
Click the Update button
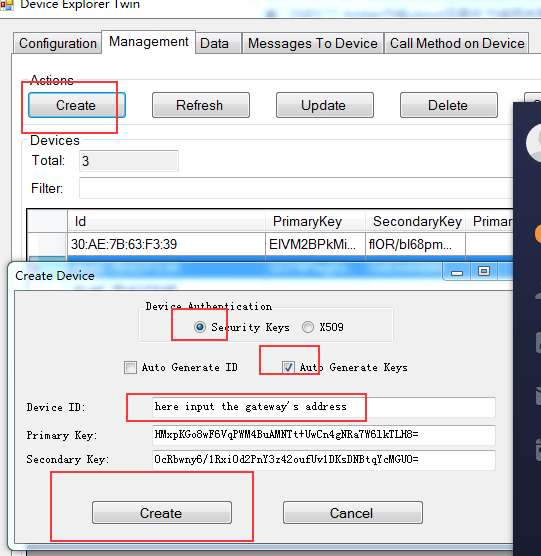pyautogui.click(x=325, y=105)
